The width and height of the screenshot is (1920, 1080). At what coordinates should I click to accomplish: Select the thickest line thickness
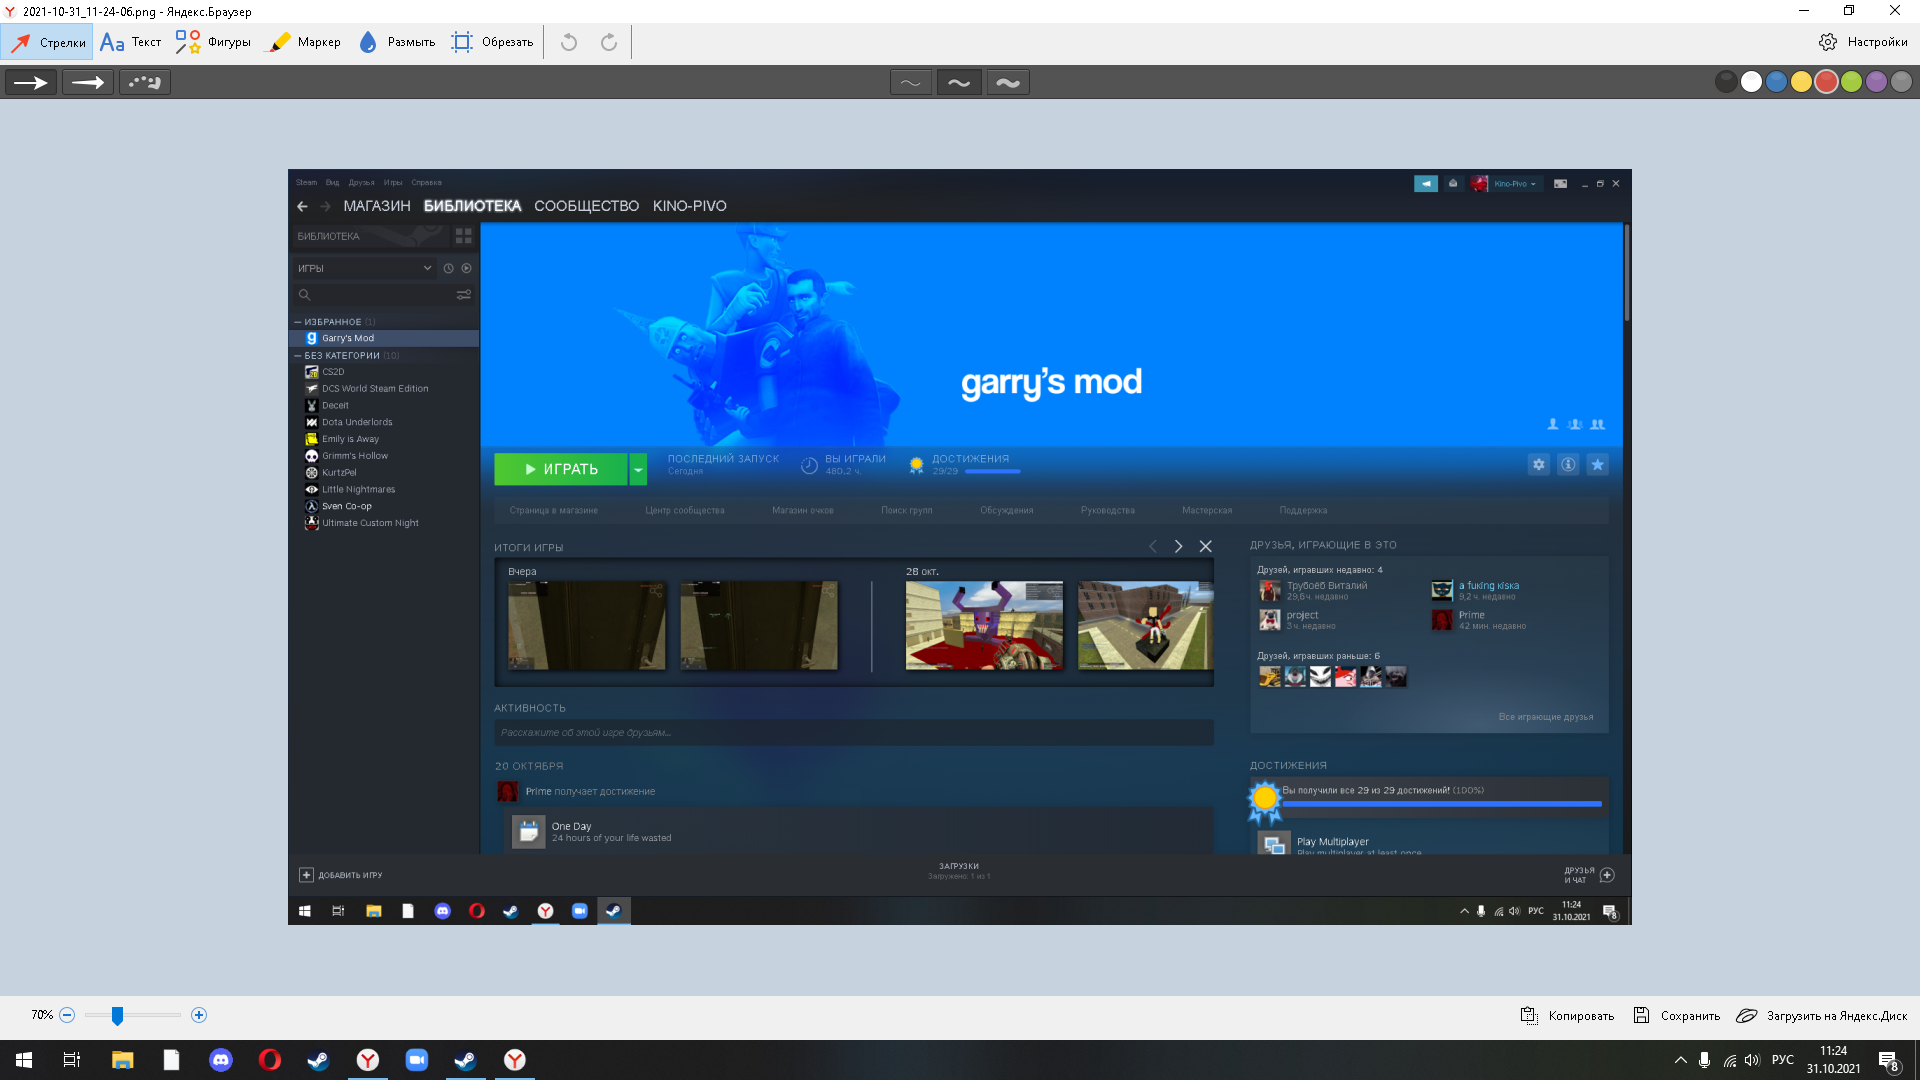pyautogui.click(x=1008, y=82)
